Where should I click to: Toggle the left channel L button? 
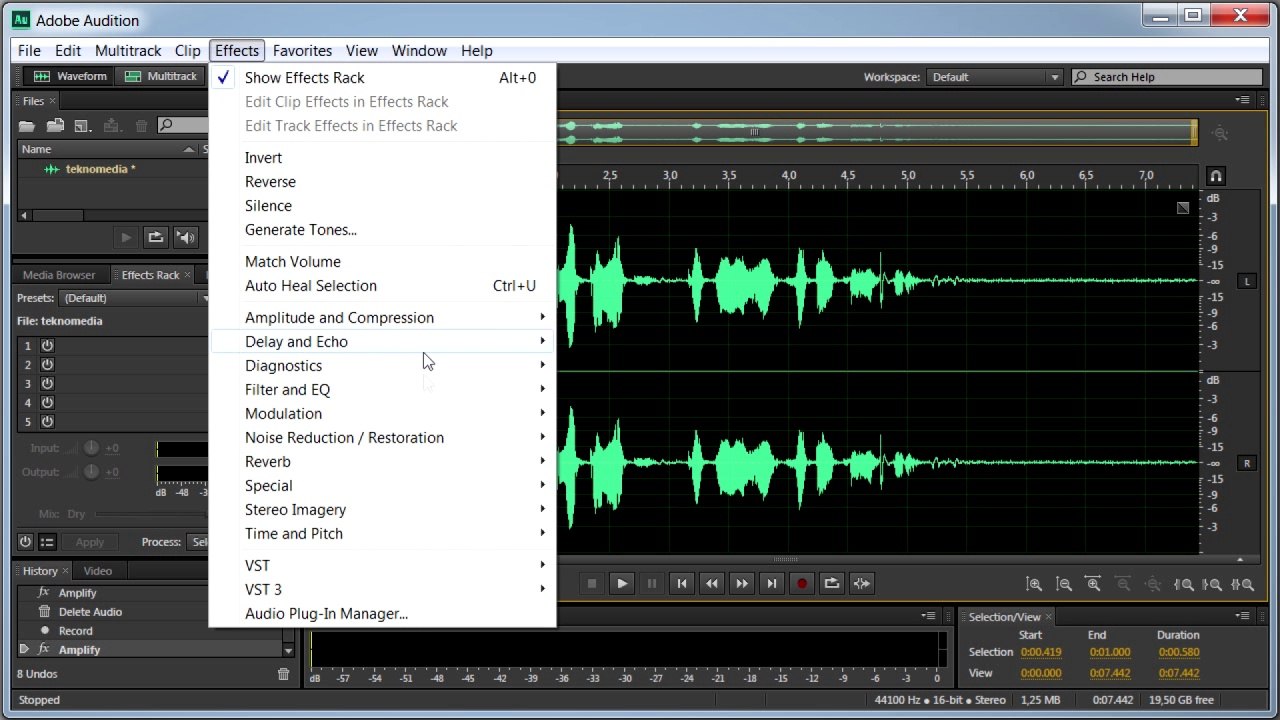click(x=1247, y=281)
